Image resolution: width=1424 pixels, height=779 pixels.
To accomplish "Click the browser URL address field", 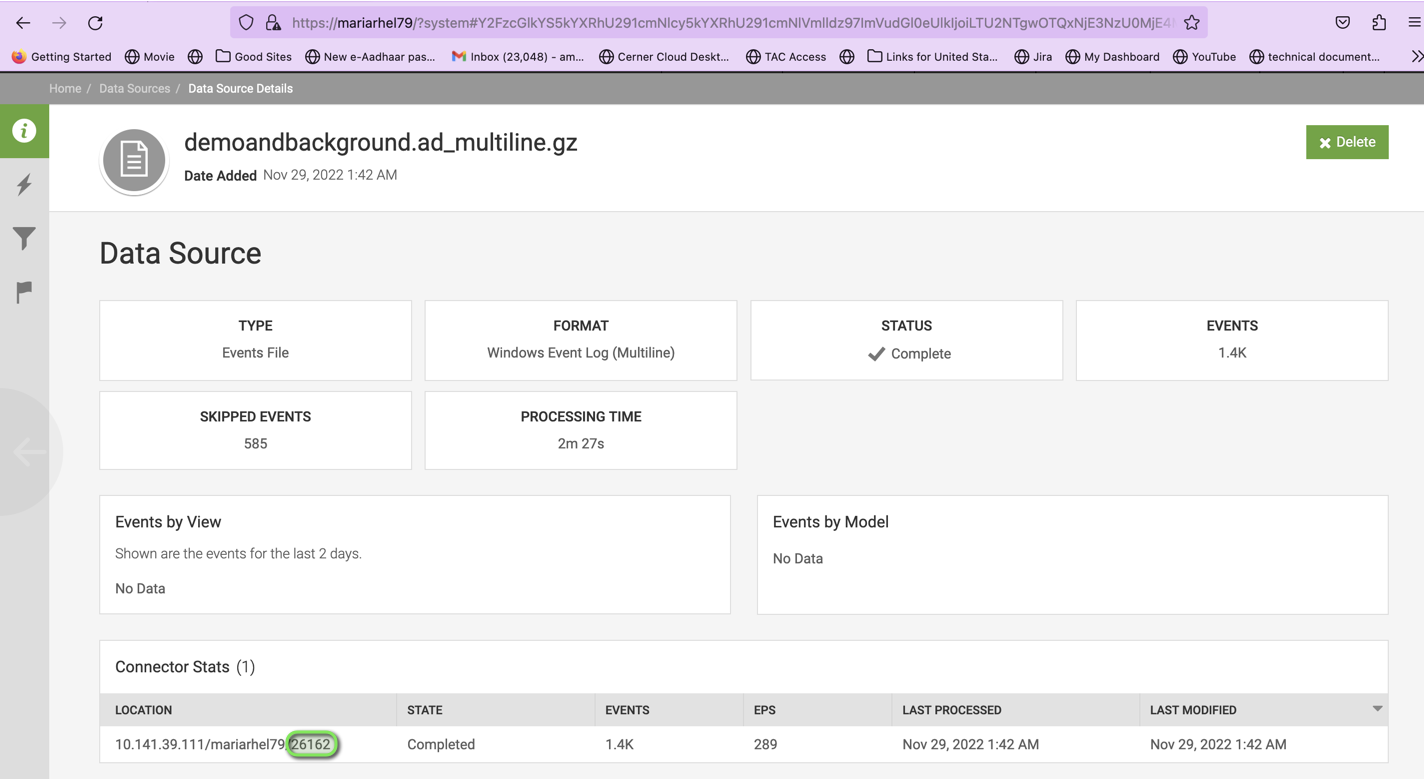I will [x=730, y=23].
